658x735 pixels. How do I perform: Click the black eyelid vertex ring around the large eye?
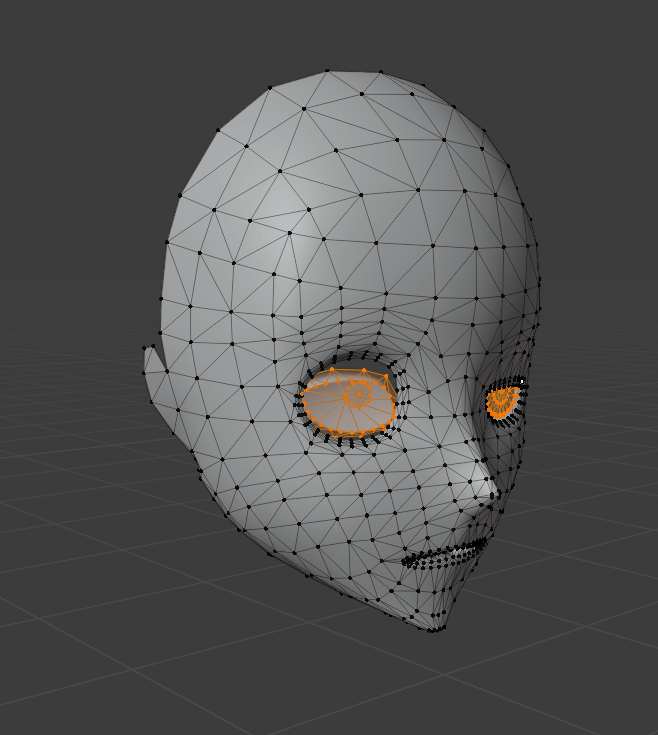(301, 400)
